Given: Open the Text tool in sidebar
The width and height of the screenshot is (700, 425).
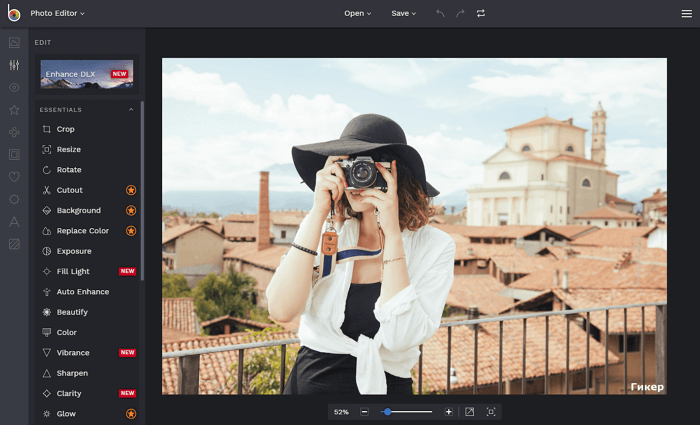Looking at the screenshot, I should coord(14,221).
